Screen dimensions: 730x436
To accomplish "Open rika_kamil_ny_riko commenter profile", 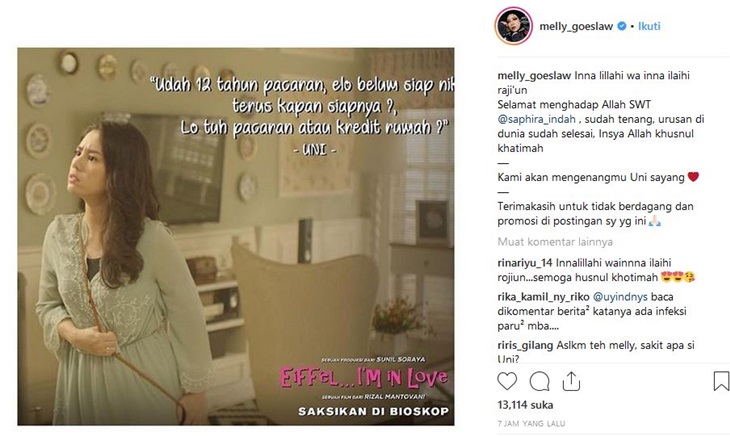I will (x=543, y=297).
